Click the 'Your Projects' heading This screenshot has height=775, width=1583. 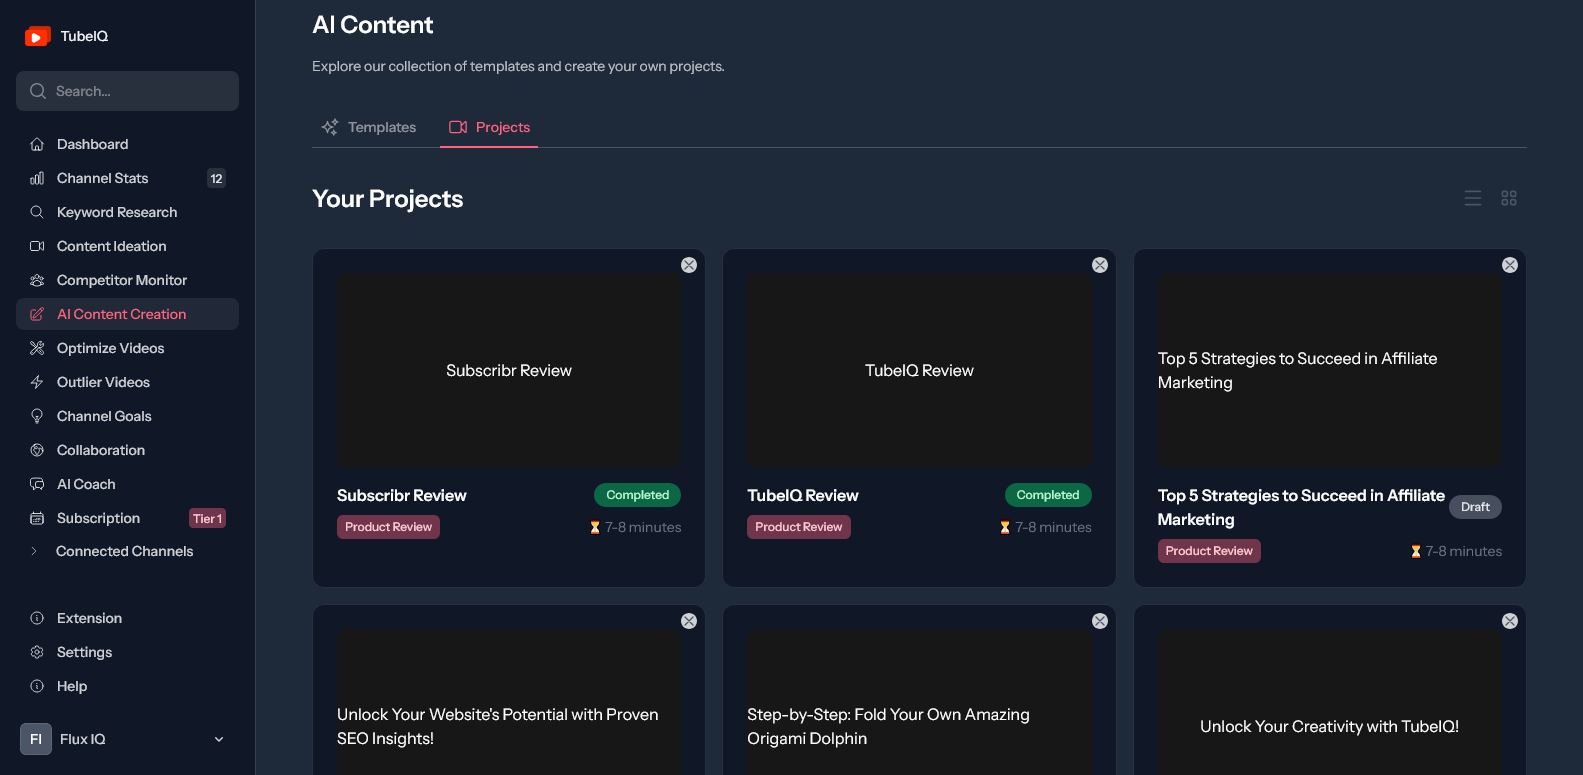(388, 199)
